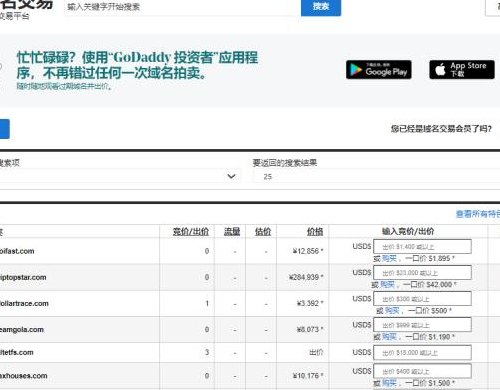The width and height of the screenshot is (500, 390).
Task: Click the price ¥3,392 cell
Action: [x=310, y=303]
